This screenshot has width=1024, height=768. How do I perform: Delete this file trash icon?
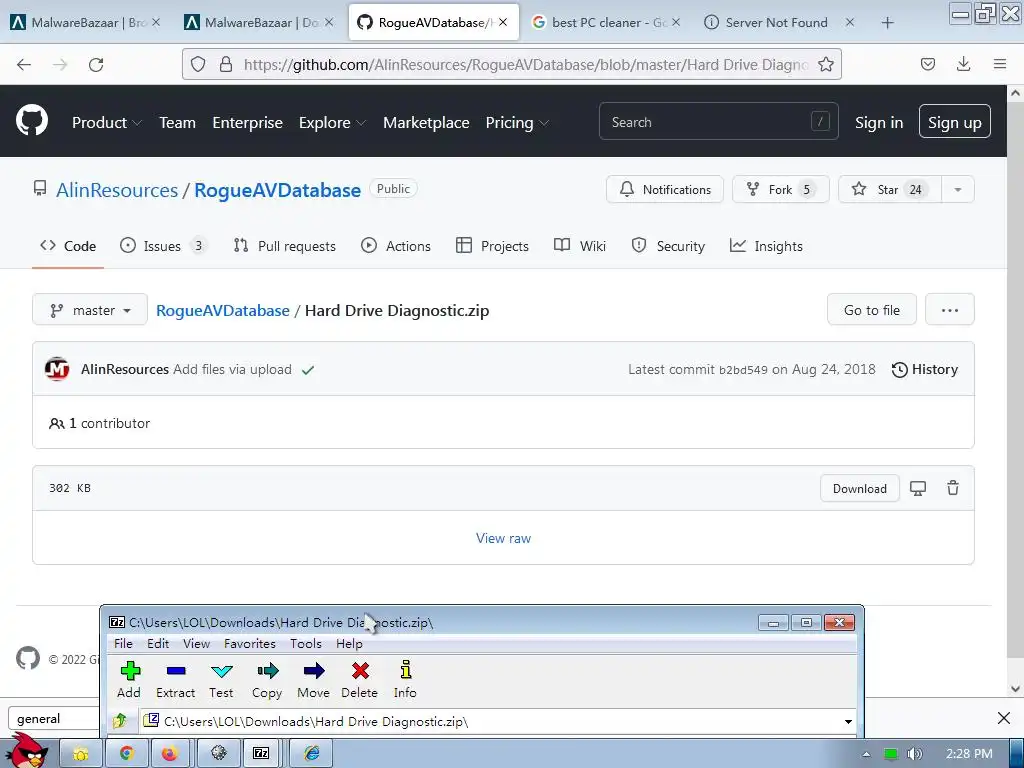953,488
